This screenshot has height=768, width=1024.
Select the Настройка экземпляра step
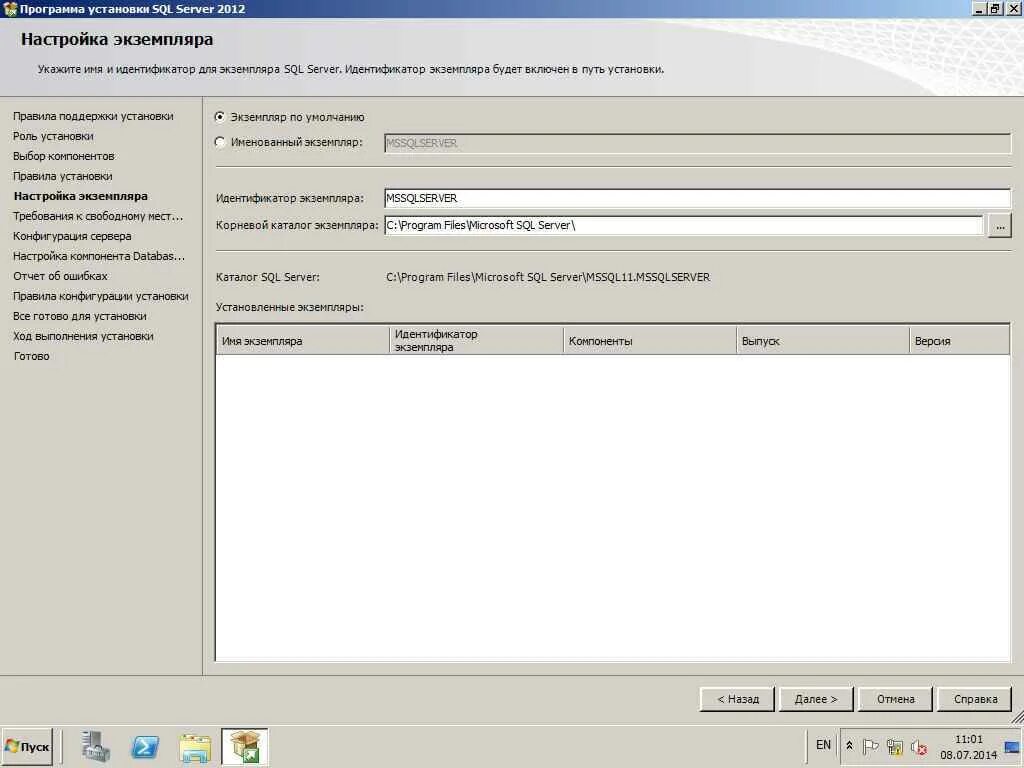(x=80, y=196)
